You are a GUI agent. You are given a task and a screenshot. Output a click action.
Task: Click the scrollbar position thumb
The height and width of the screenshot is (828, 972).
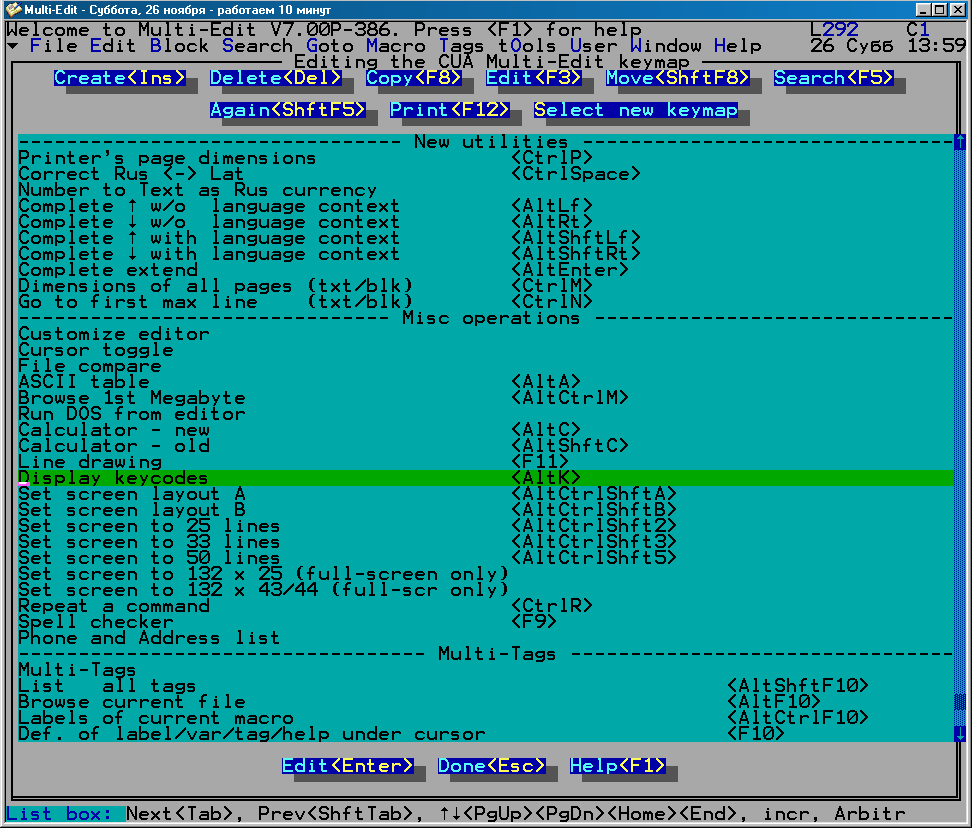(960, 702)
